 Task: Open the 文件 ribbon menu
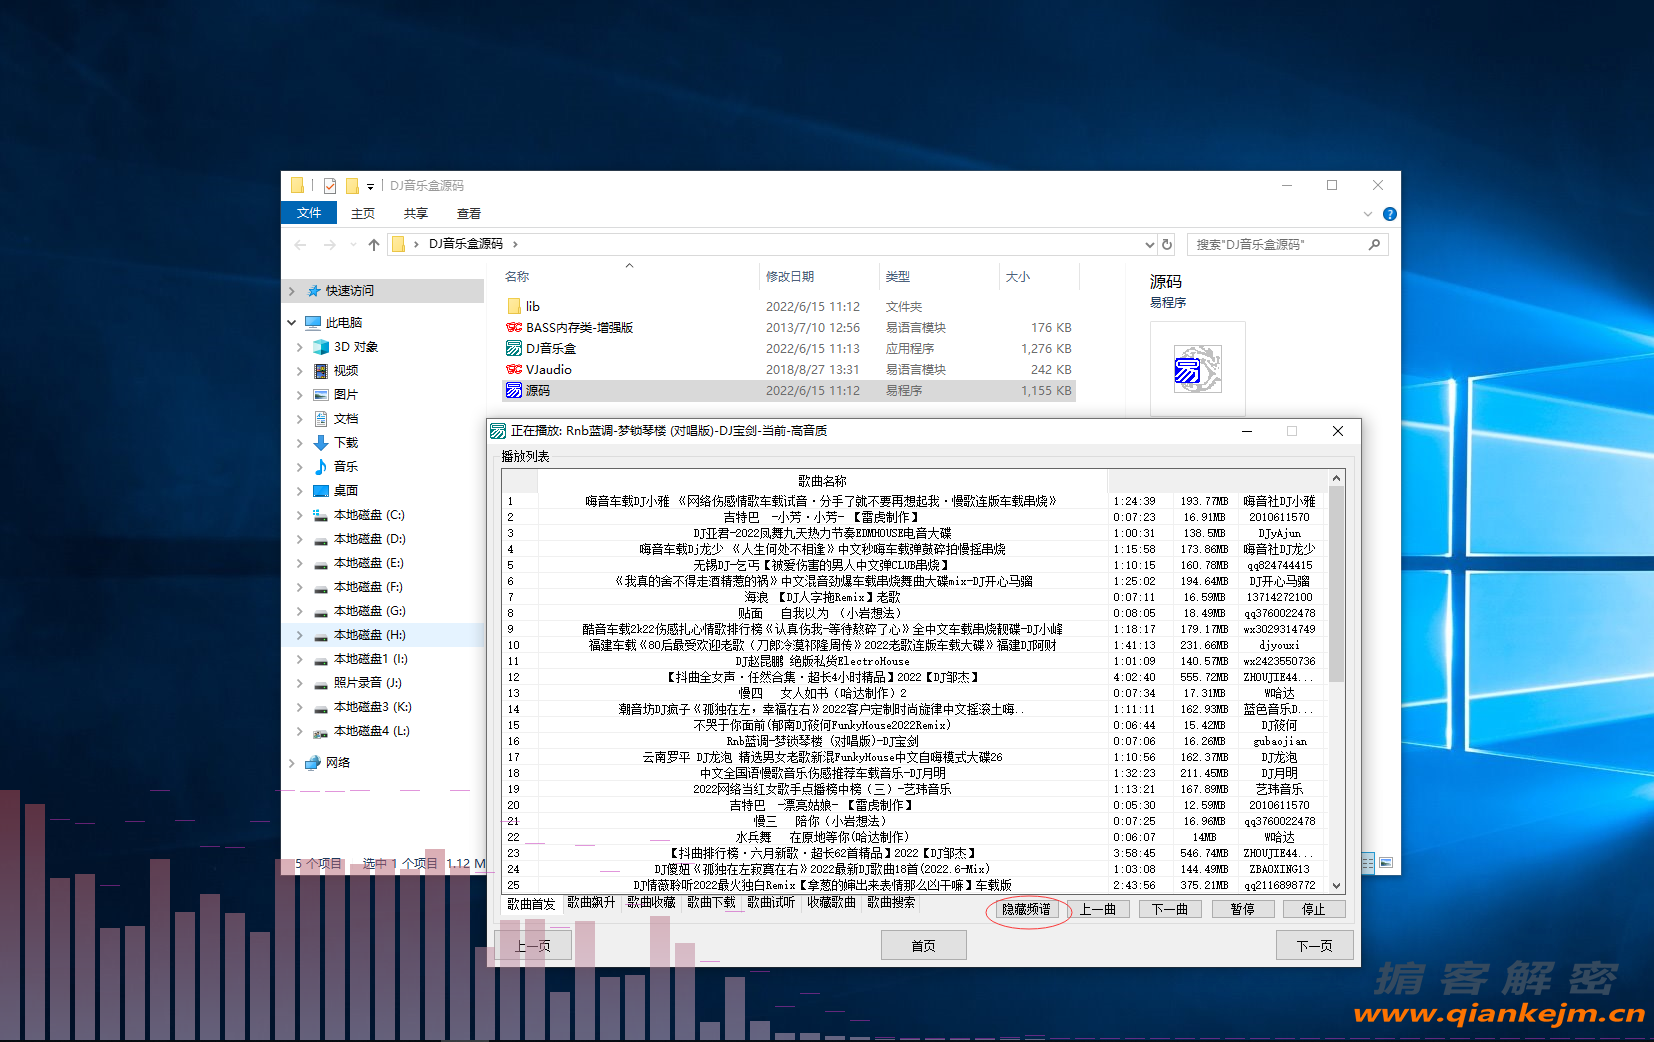click(309, 213)
